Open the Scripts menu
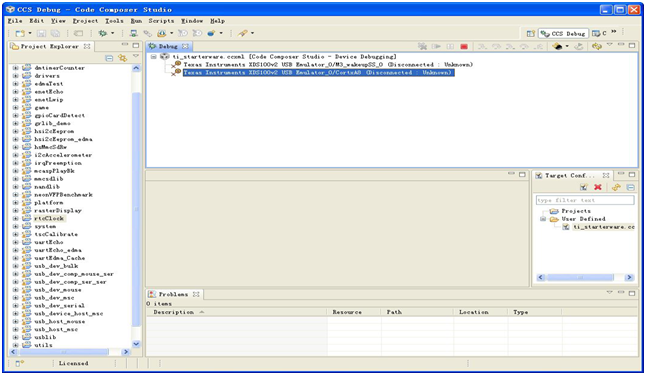 point(161,21)
